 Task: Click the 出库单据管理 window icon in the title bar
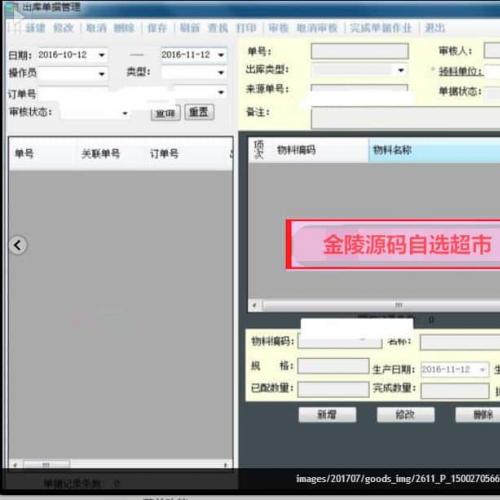(x=11, y=8)
